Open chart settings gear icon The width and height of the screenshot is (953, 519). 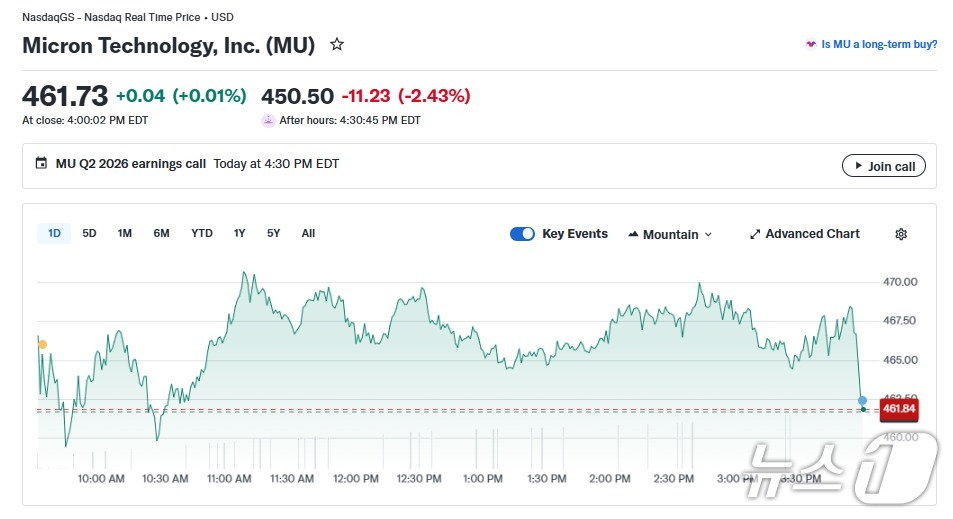(900, 234)
